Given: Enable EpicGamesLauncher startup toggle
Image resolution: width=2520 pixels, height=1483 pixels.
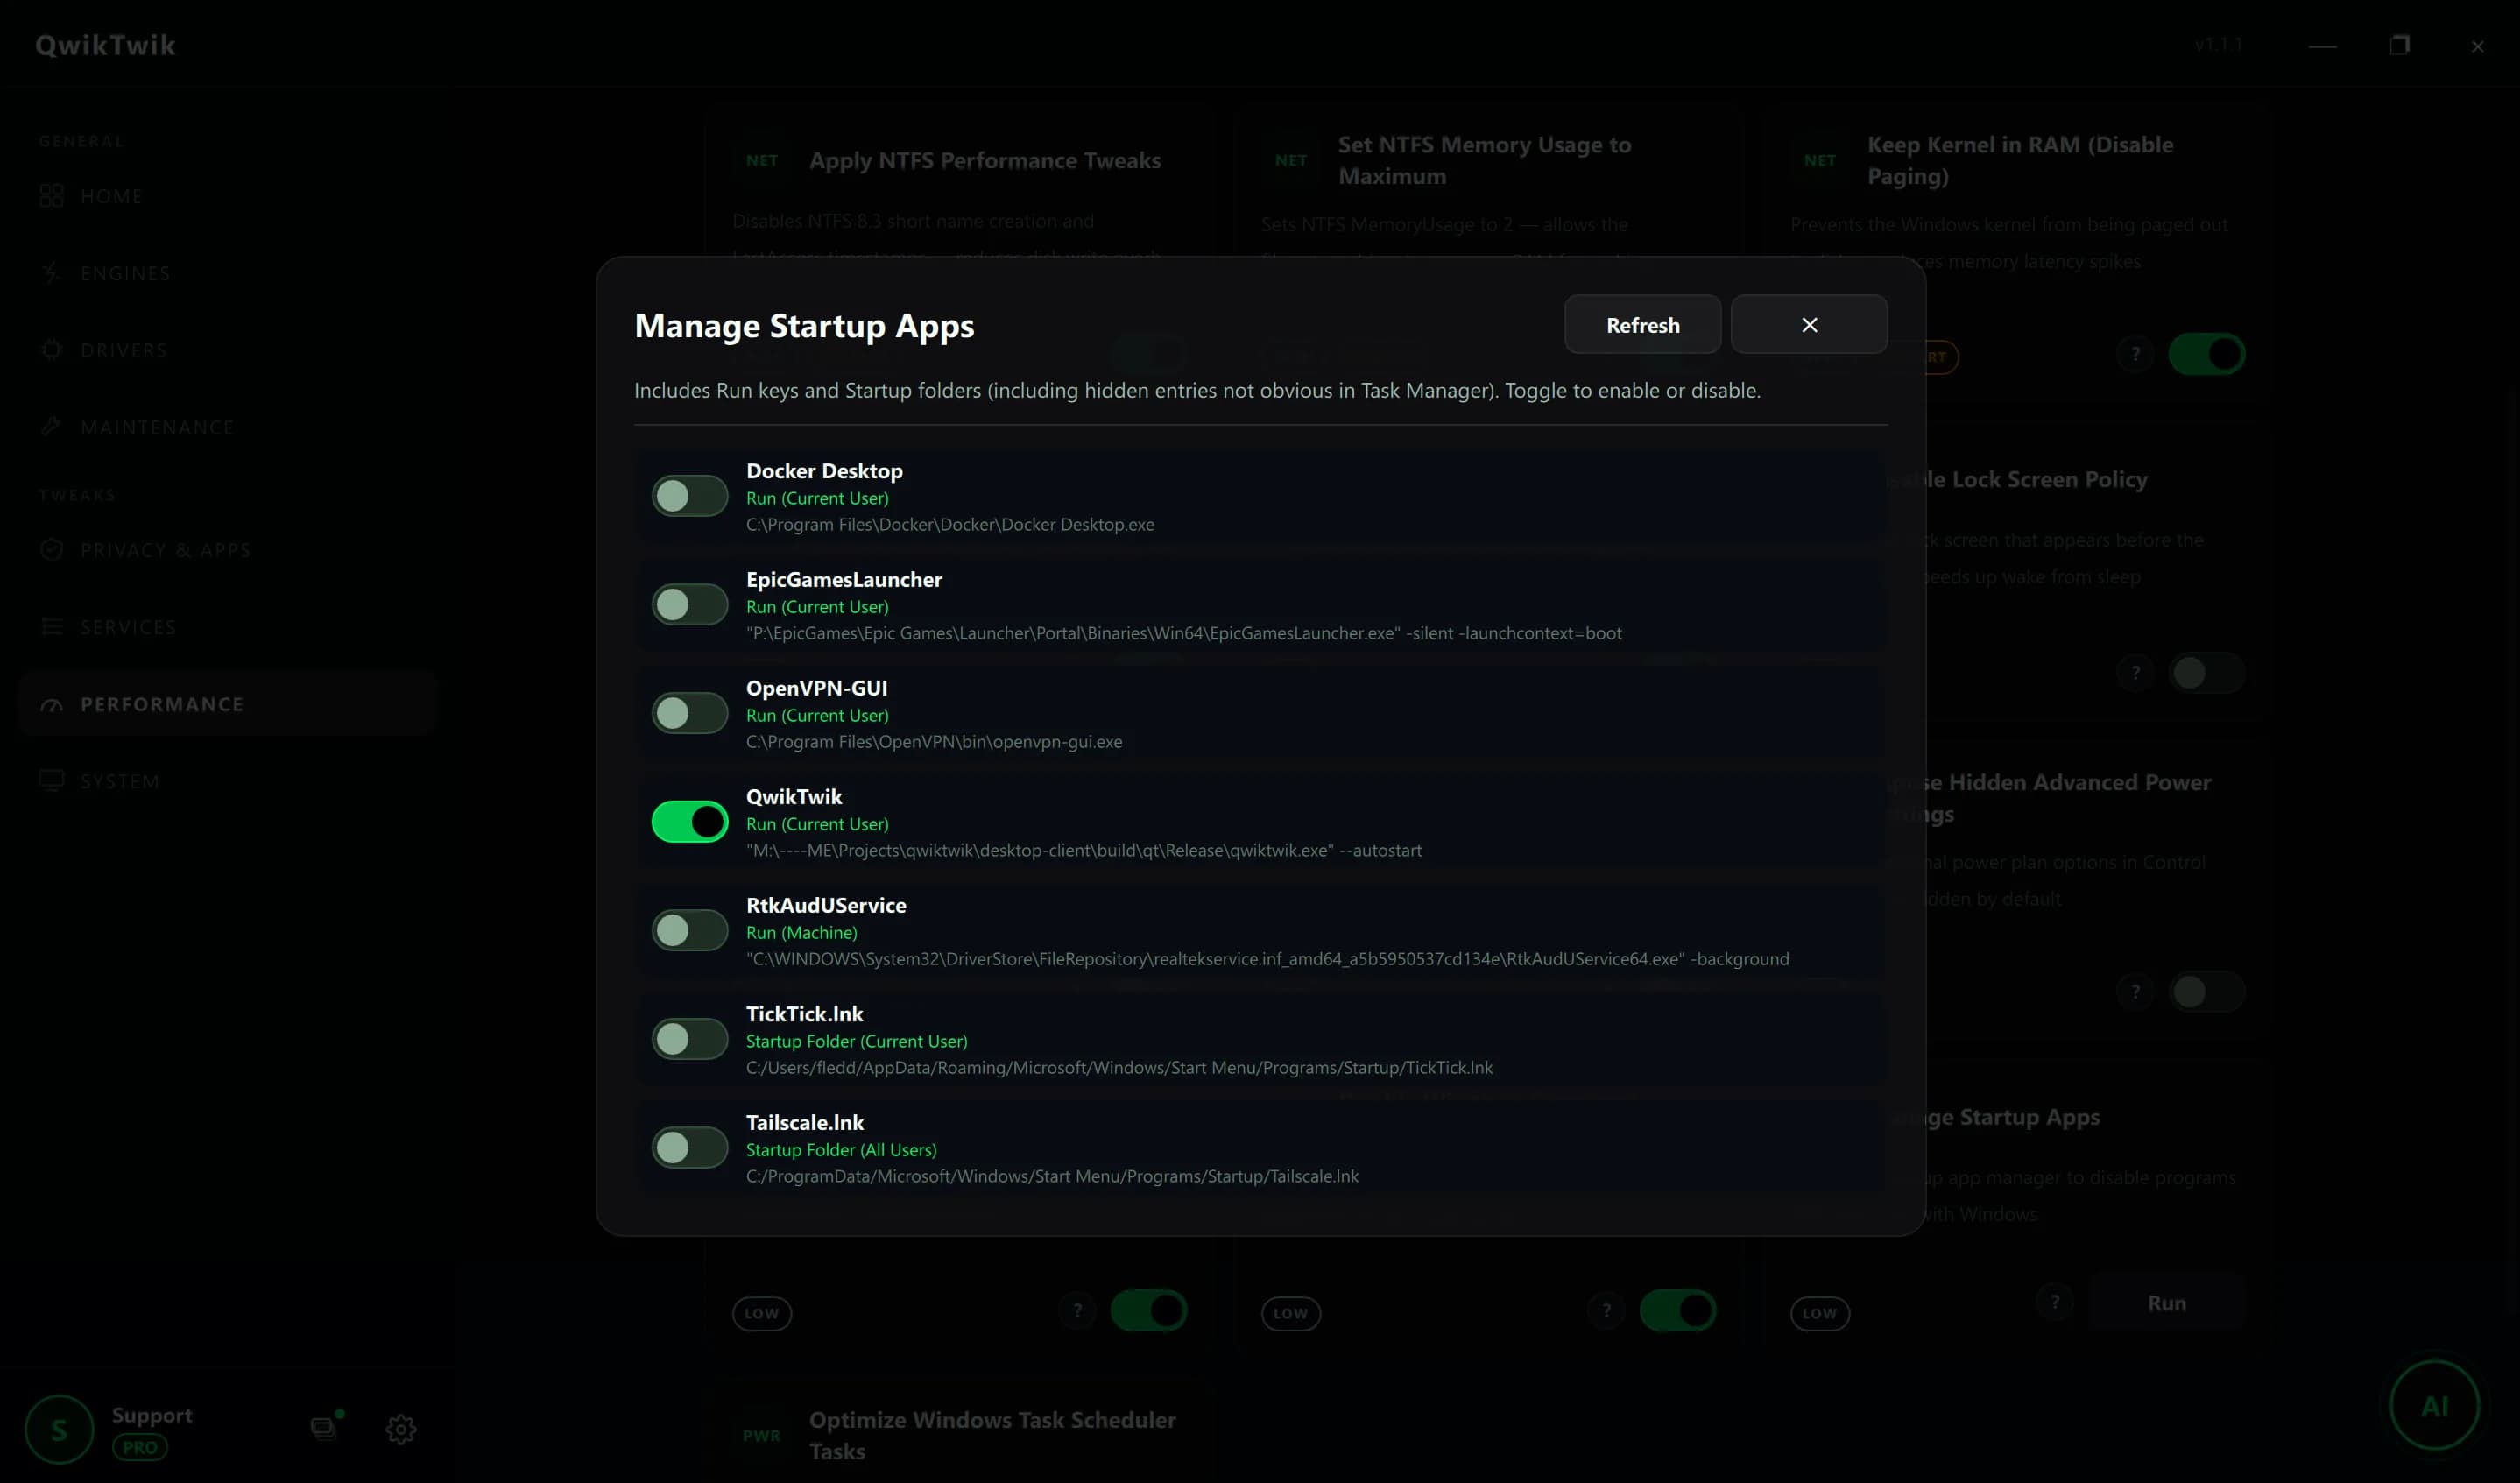Looking at the screenshot, I should [689, 604].
